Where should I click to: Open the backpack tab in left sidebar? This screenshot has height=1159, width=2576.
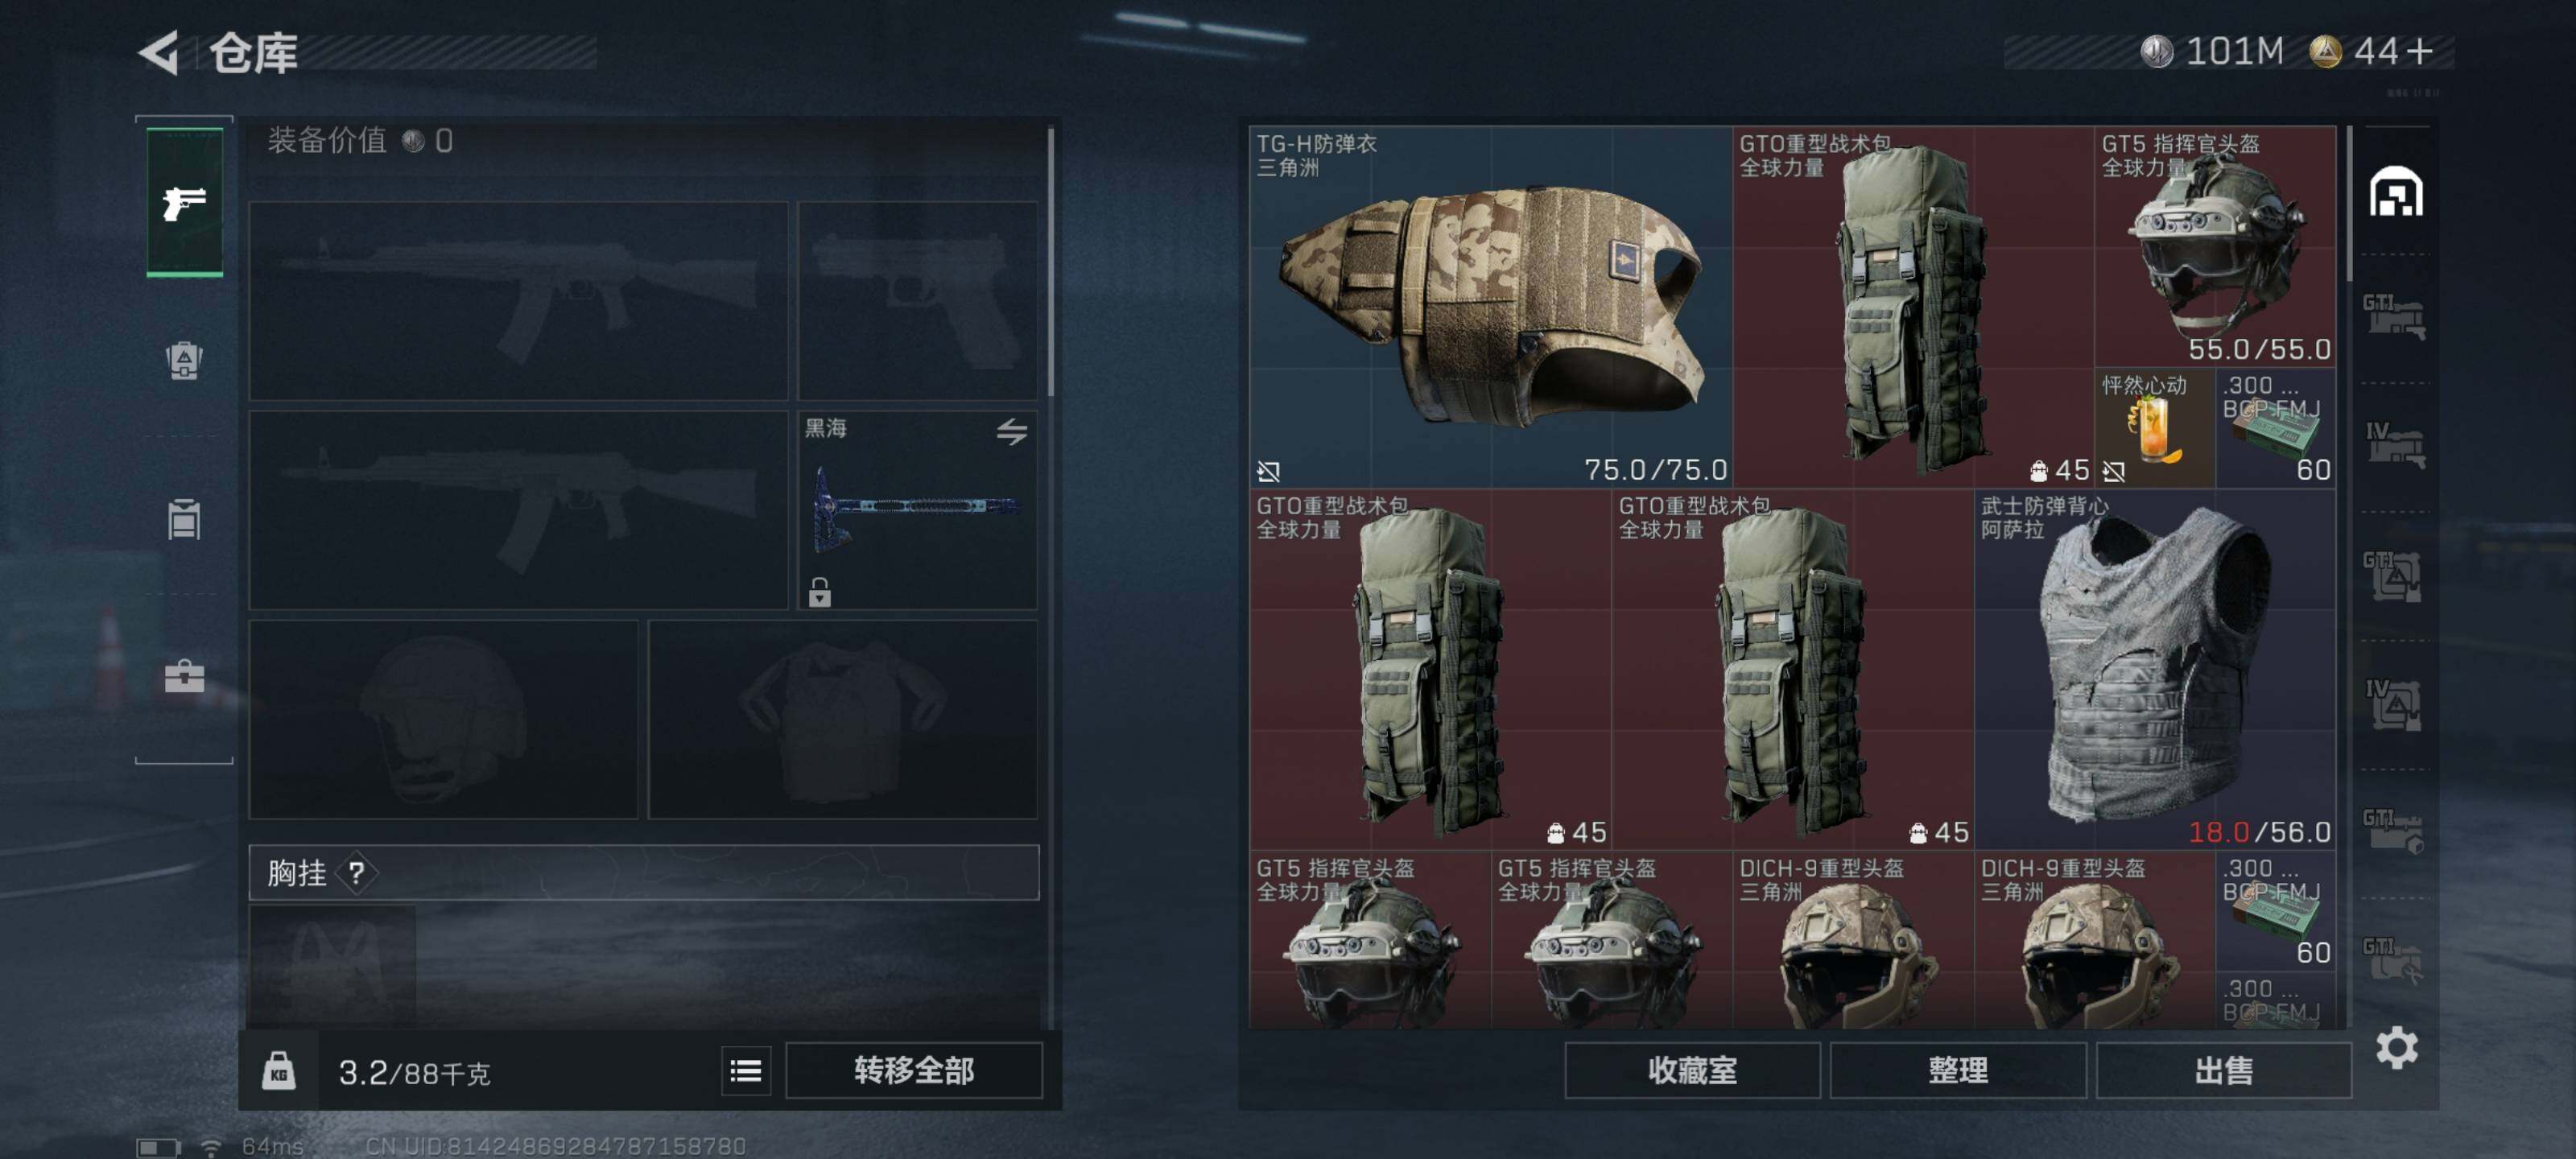coord(184,360)
